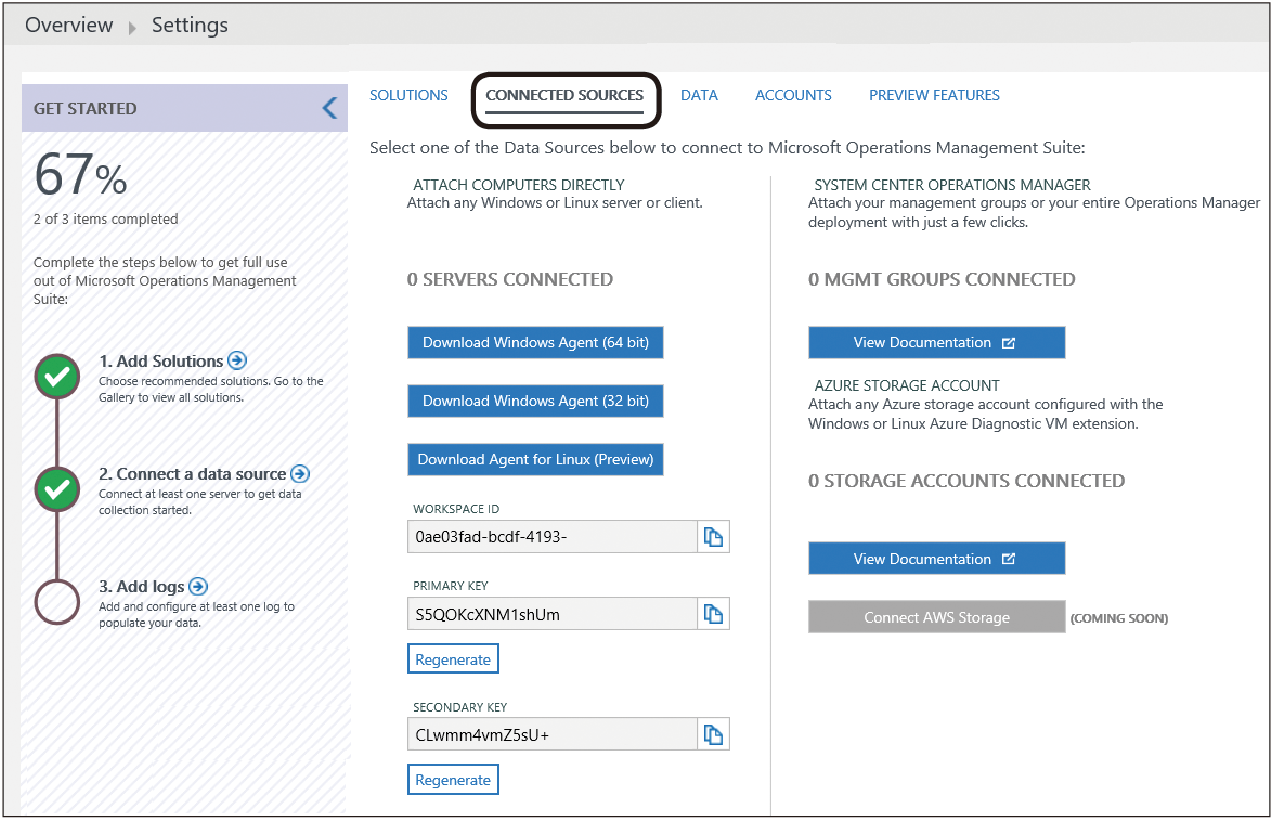Screen dimensions: 1274x821
Task: Click the 'GET STARTED' panel title
Action: point(85,108)
